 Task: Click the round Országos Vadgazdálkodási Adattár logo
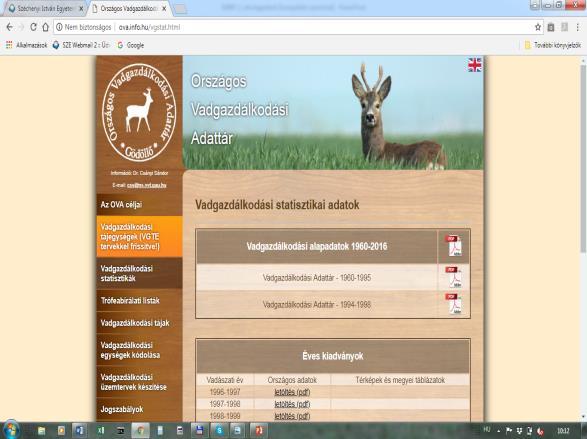139,112
